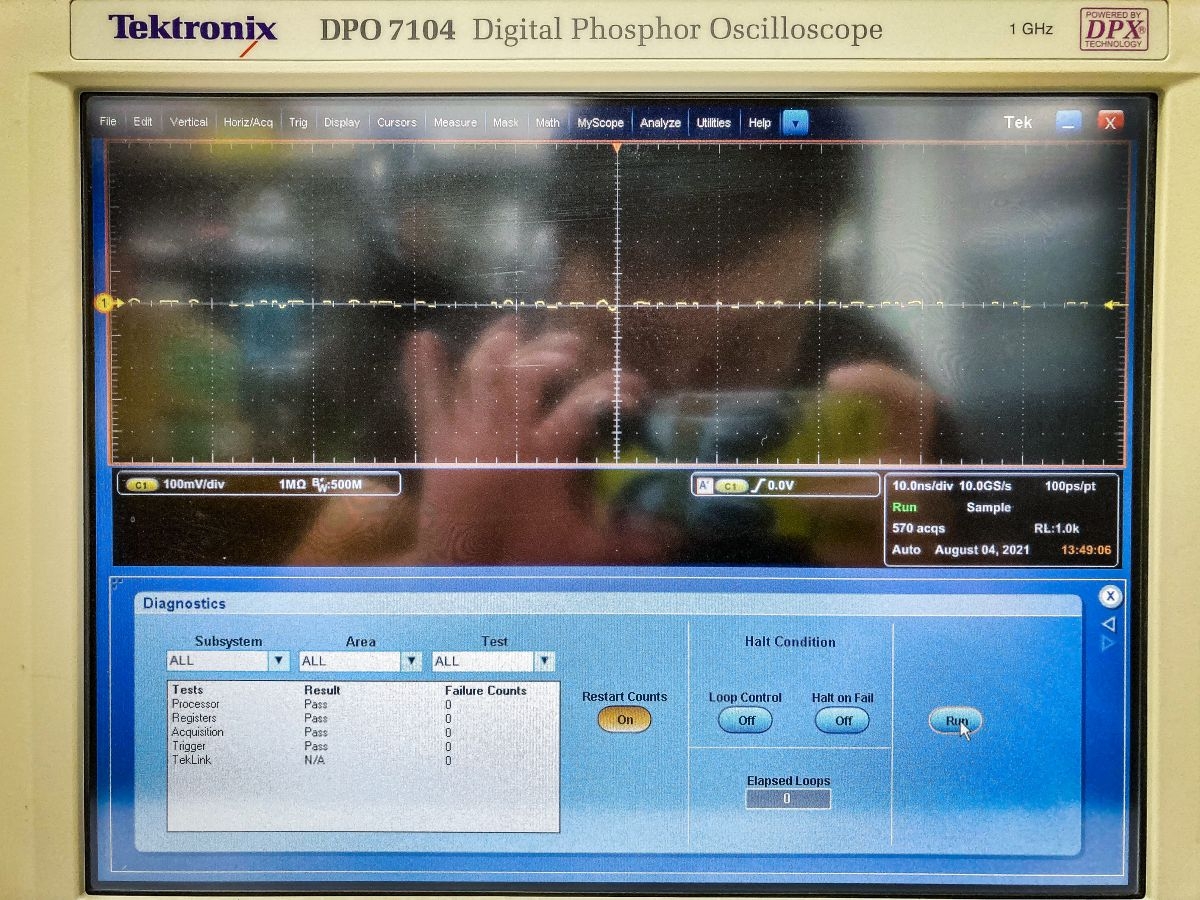
Task: Open the Analyze menu
Action: (x=660, y=123)
